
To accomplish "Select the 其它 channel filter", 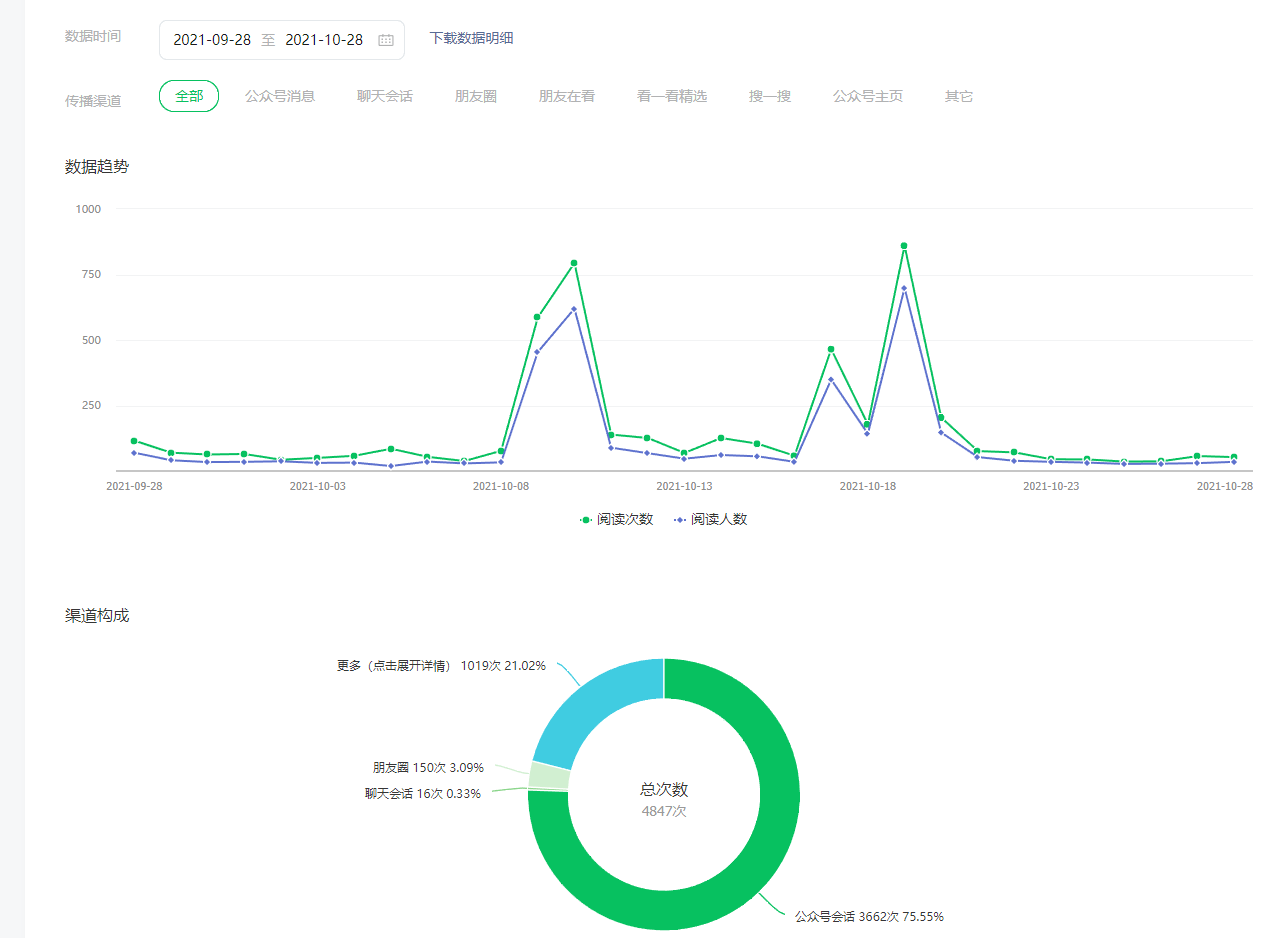I will coord(959,96).
